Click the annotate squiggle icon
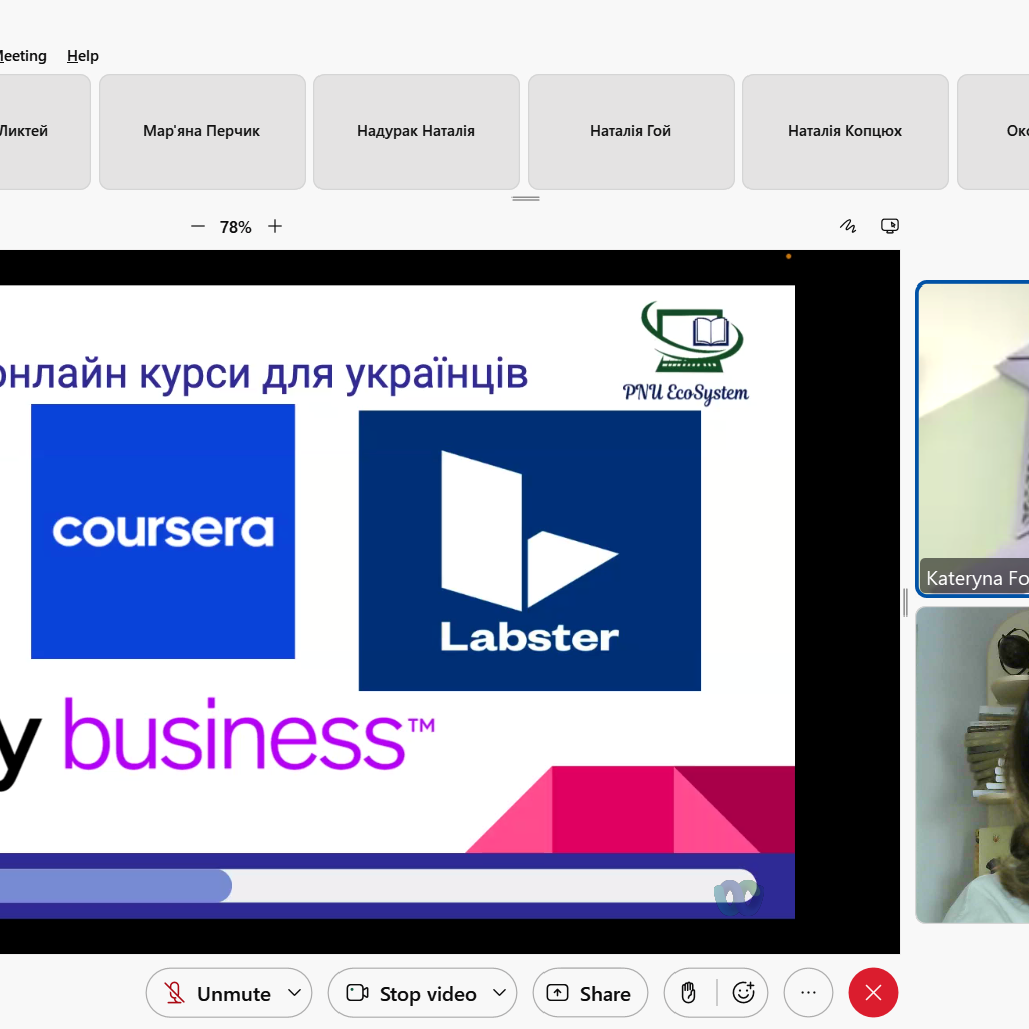Screen dimensions: 1029x1029 848,226
